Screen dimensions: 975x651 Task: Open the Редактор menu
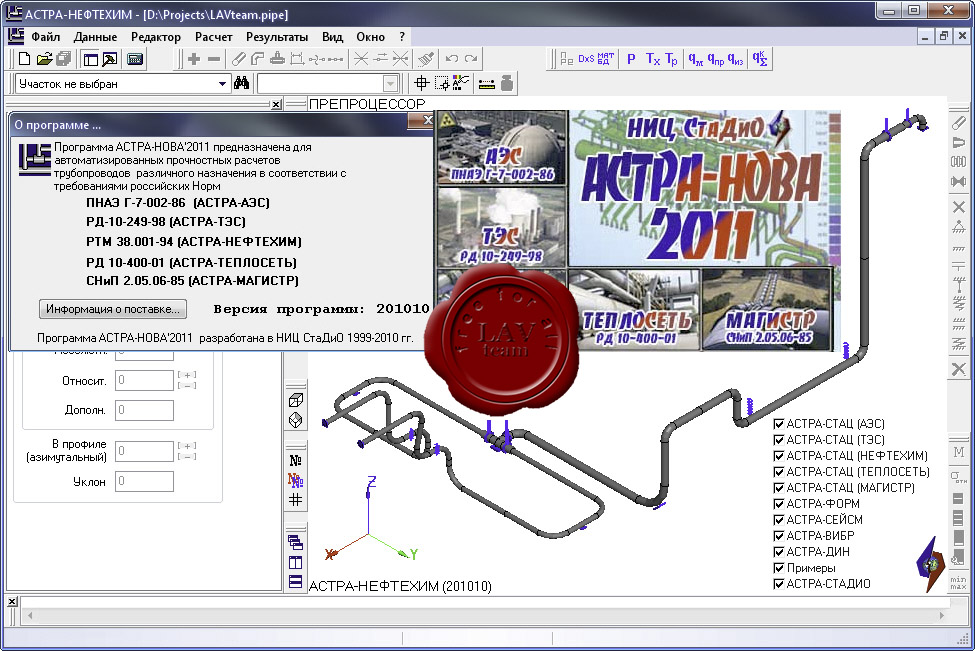click(155, 37)
